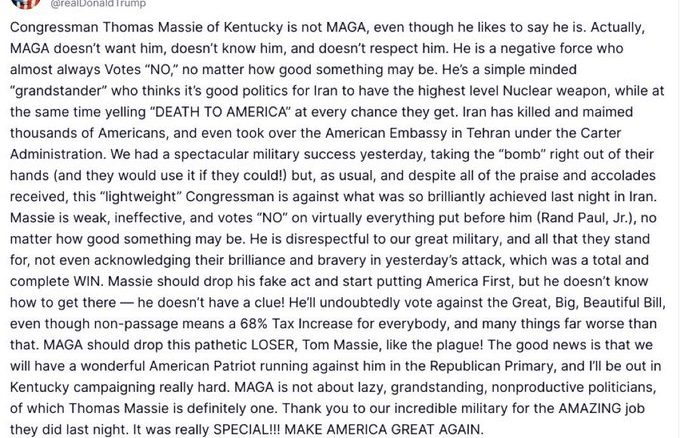Screen dimensions: 680x438
Task: Click the closing "MAKE AMERICA GREAT AGAIN" text
Action: tap(383, 430)
